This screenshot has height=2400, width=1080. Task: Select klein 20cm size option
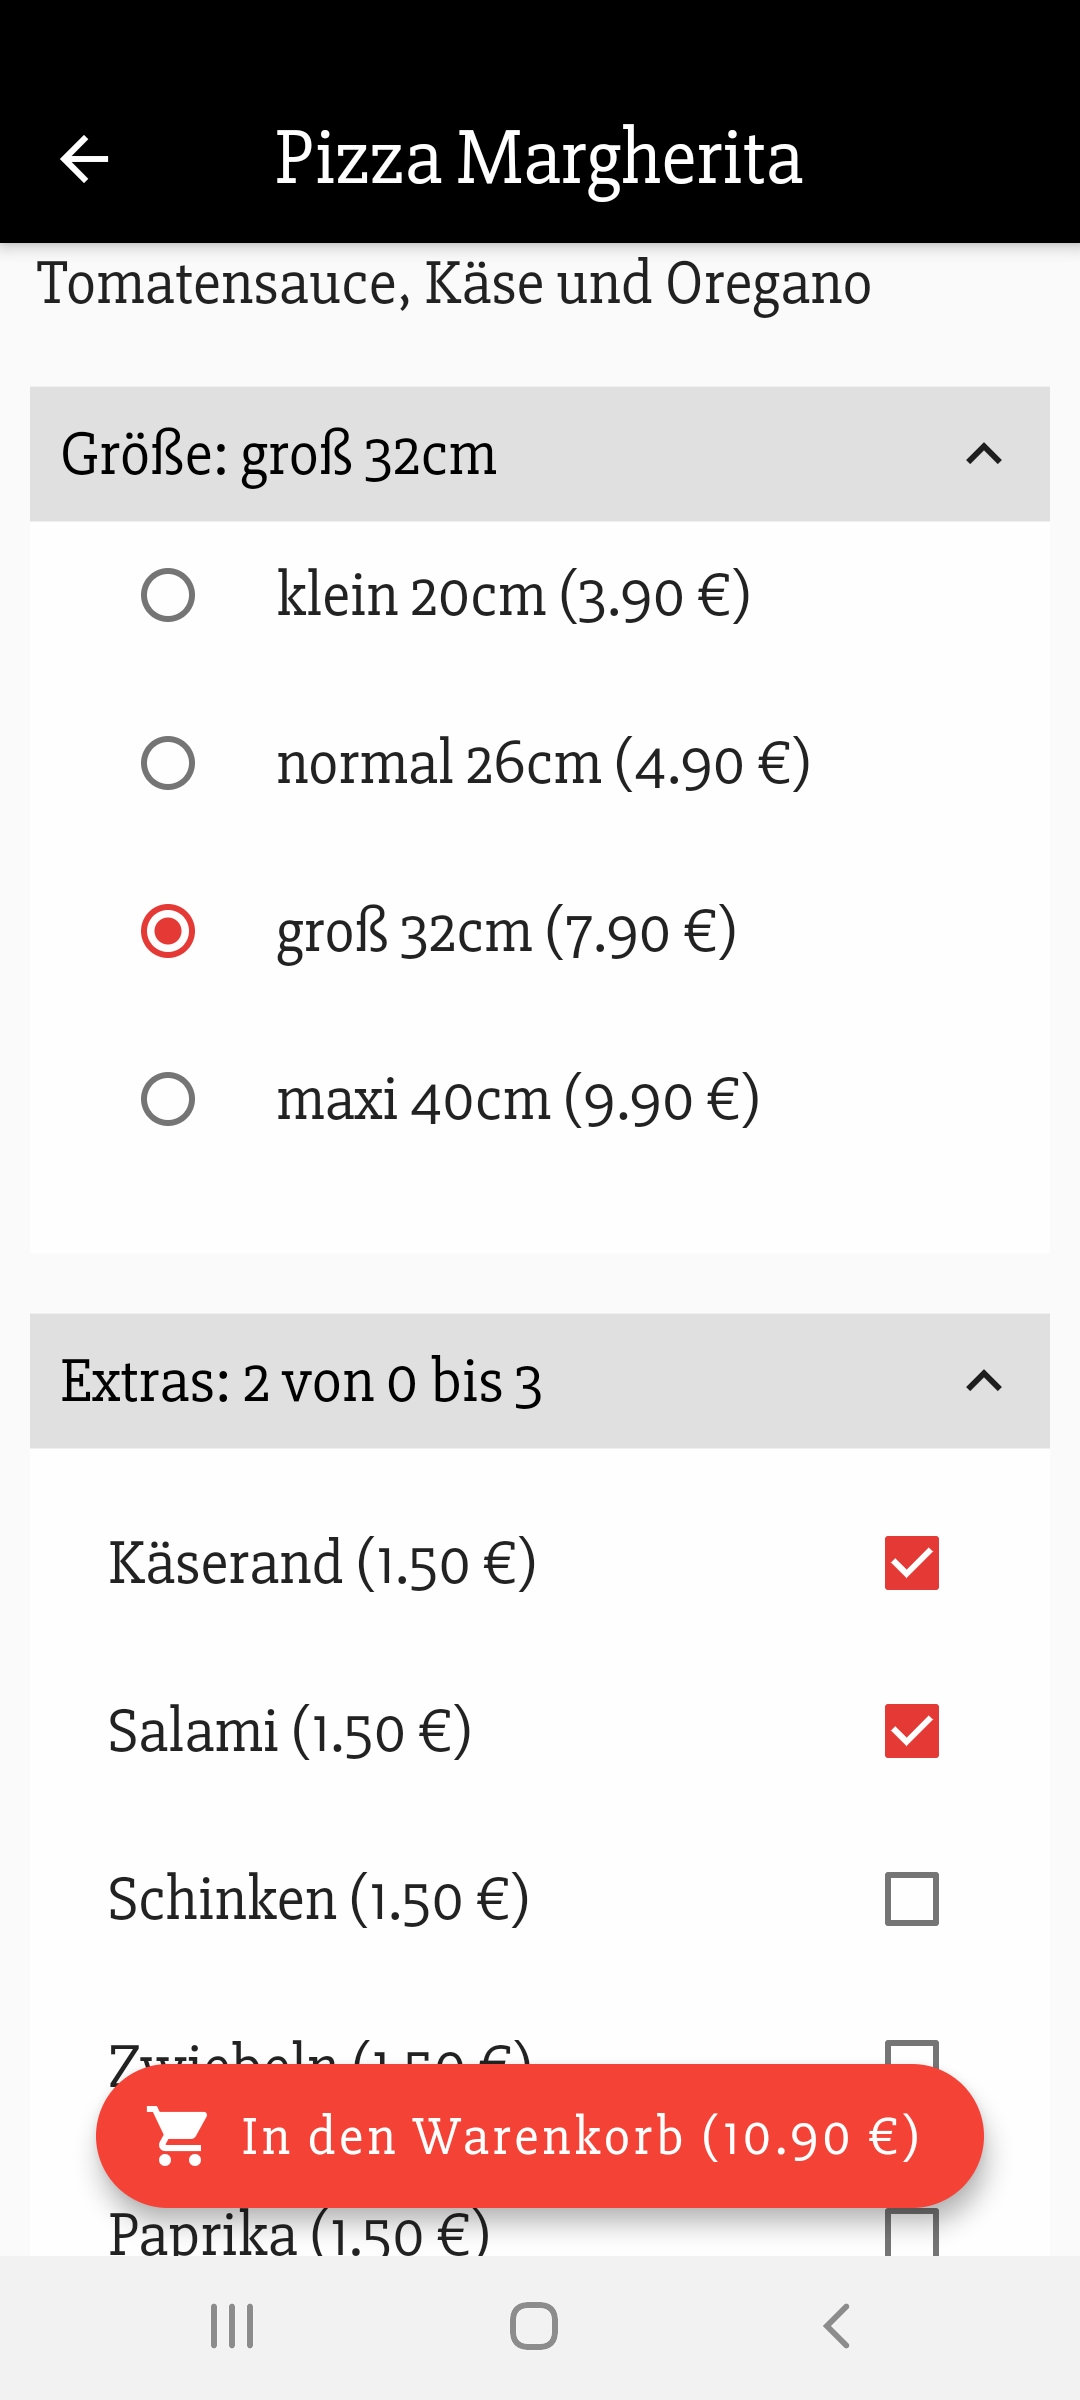coord(168,596)
